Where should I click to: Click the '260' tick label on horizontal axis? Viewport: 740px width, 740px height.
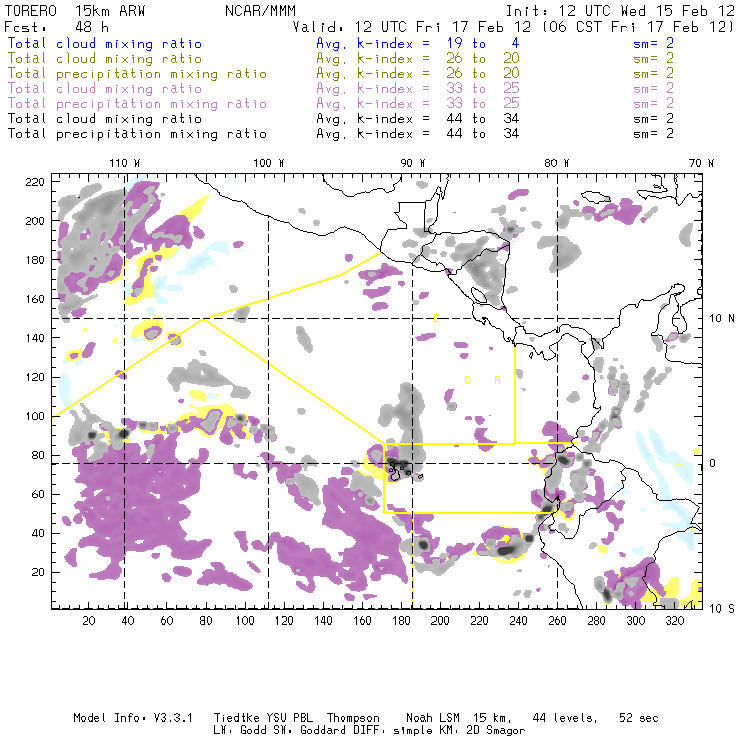tap(557, 621)
